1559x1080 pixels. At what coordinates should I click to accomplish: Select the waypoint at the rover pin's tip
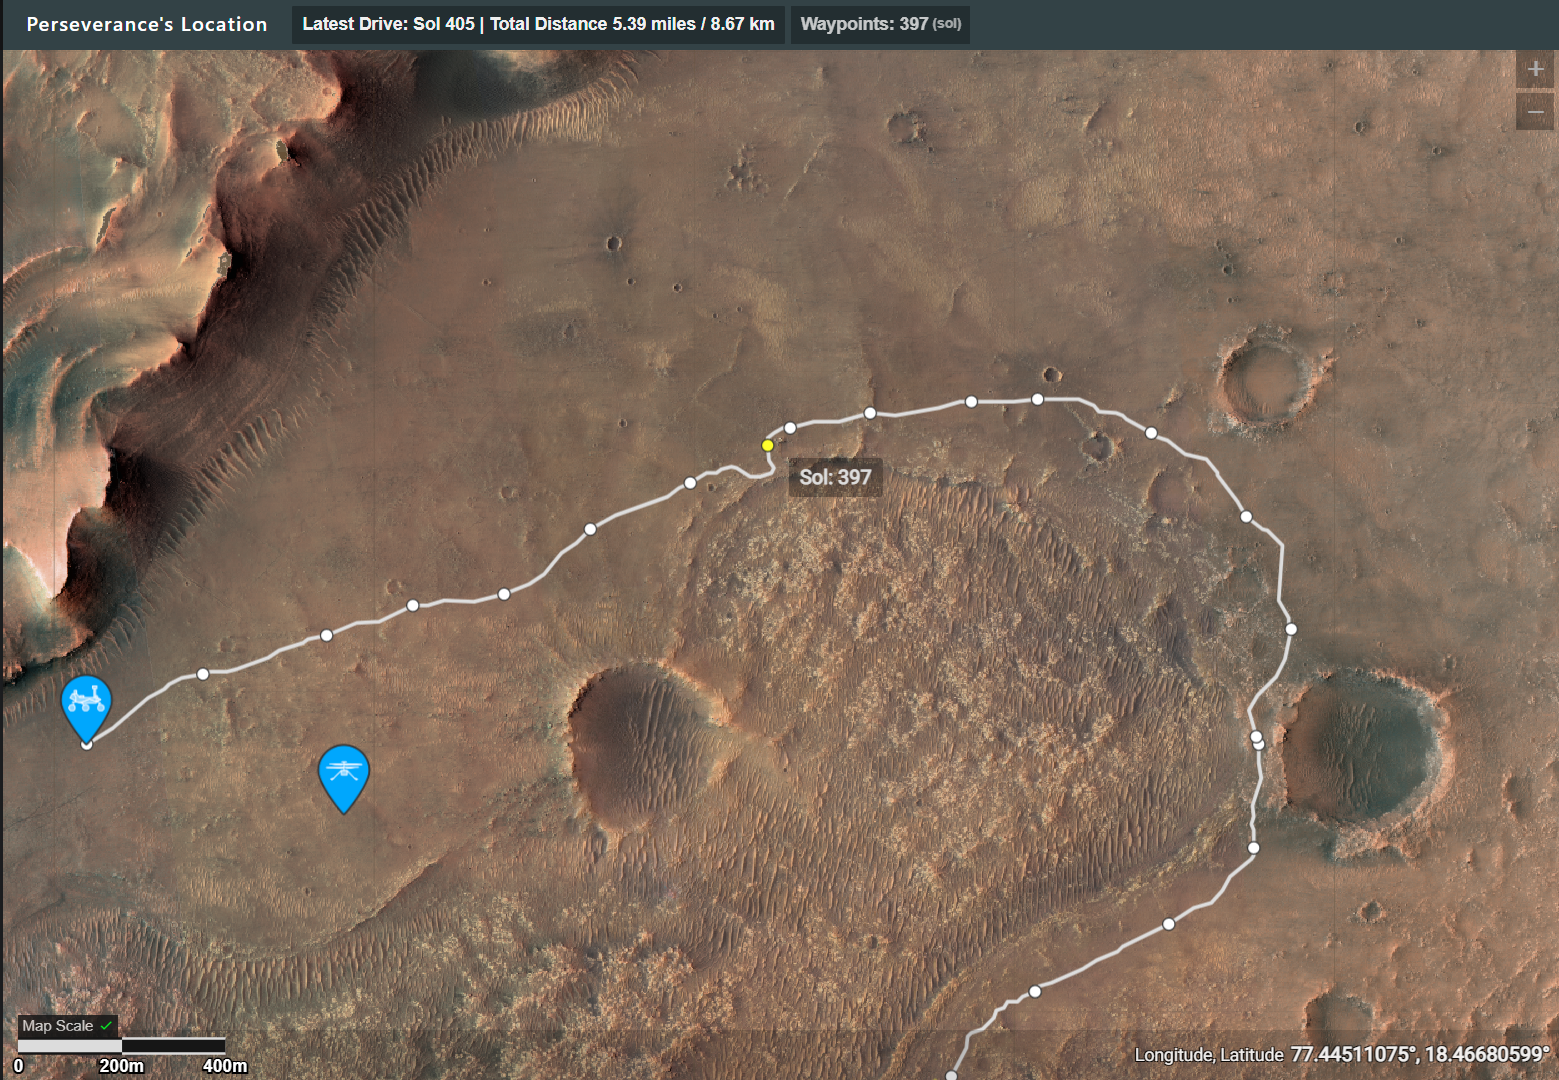pyautogui.click(x=86, y=744)
